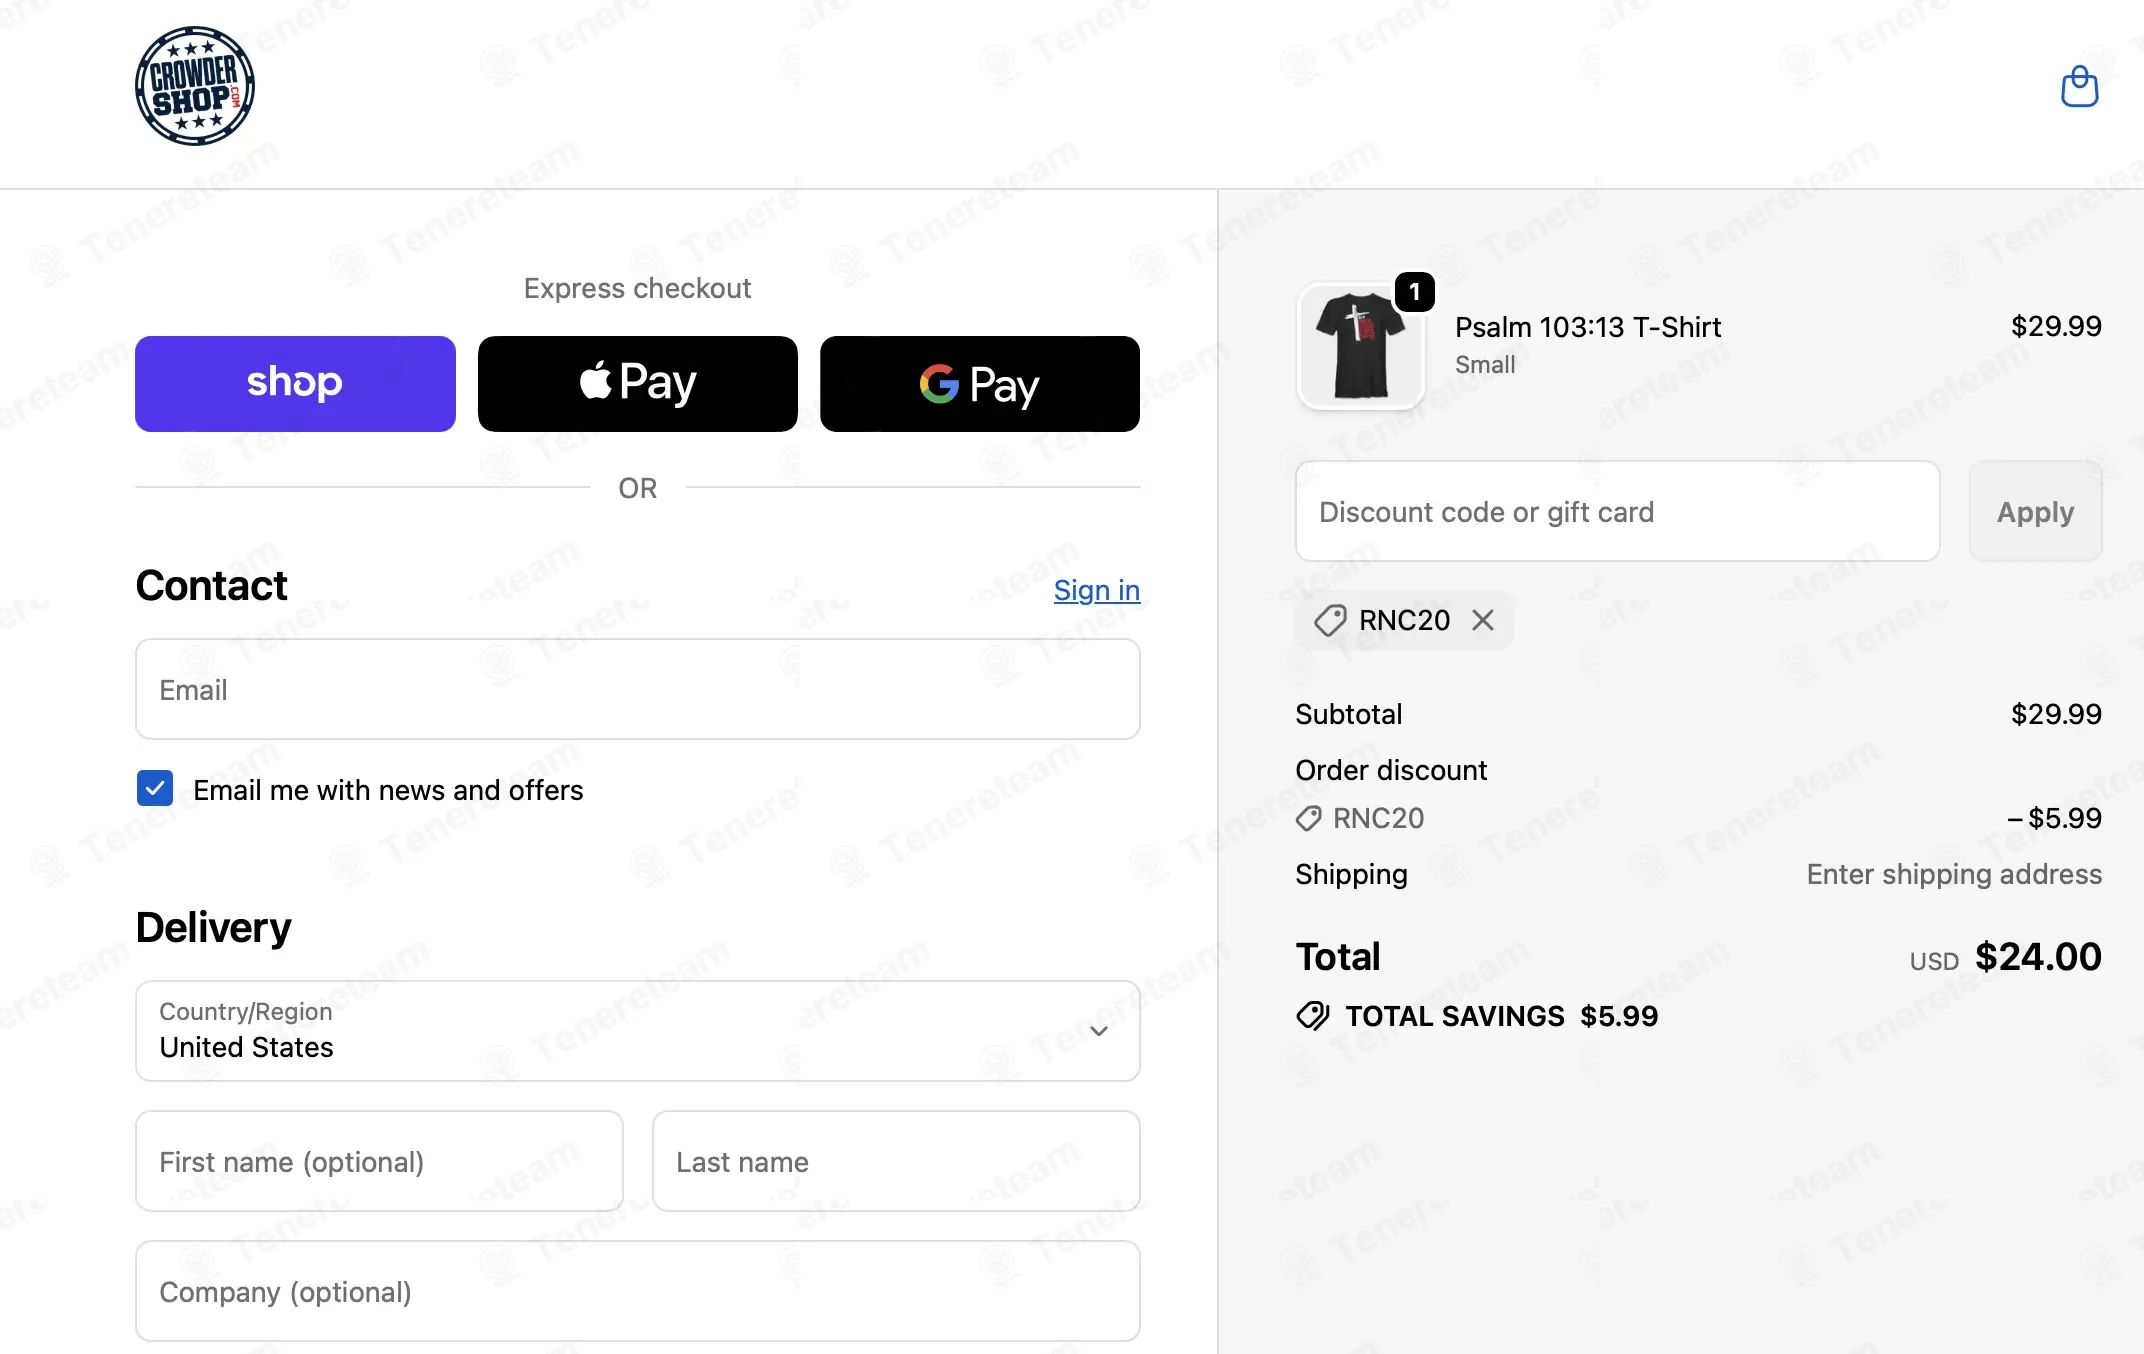The width and height of the screenshot is (2144, 1354).
Task: Click into the Email field
Action: pos(638,689)
